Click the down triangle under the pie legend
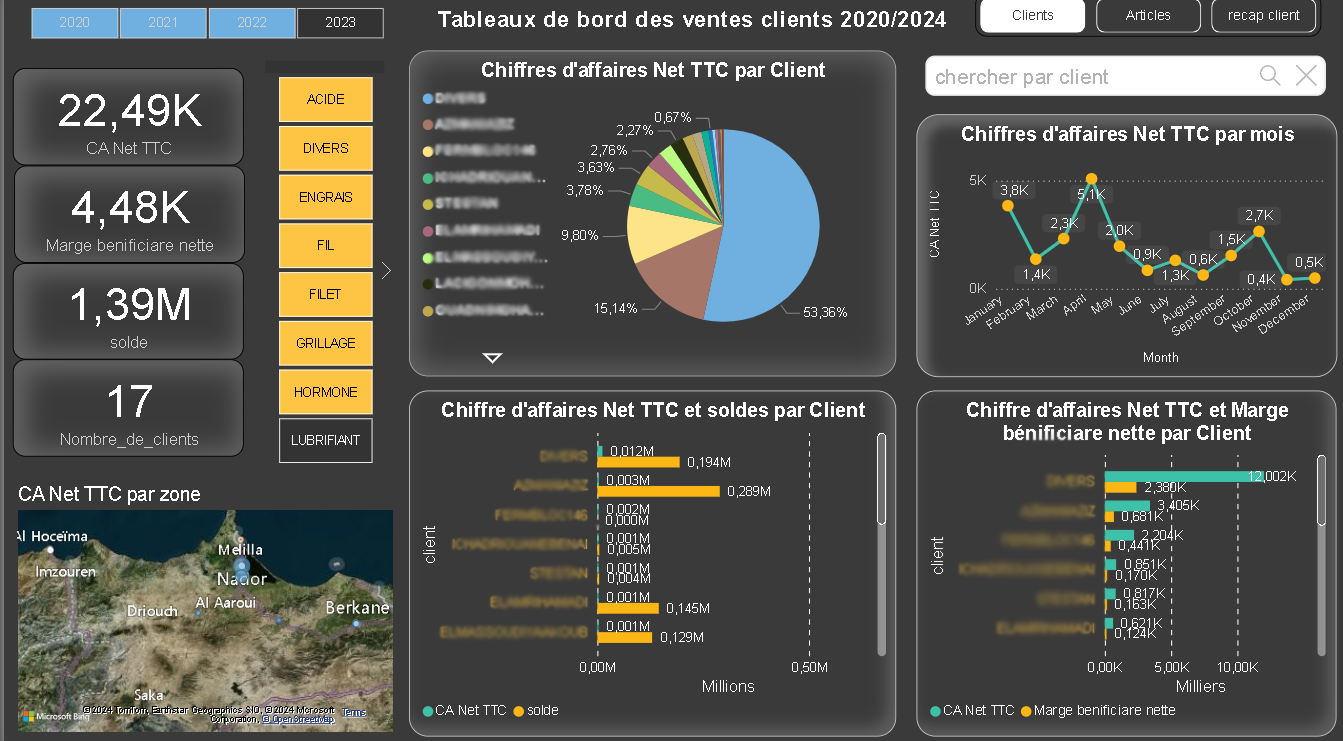This screenshot has height=741, width=1343. [x=492, y=357]
